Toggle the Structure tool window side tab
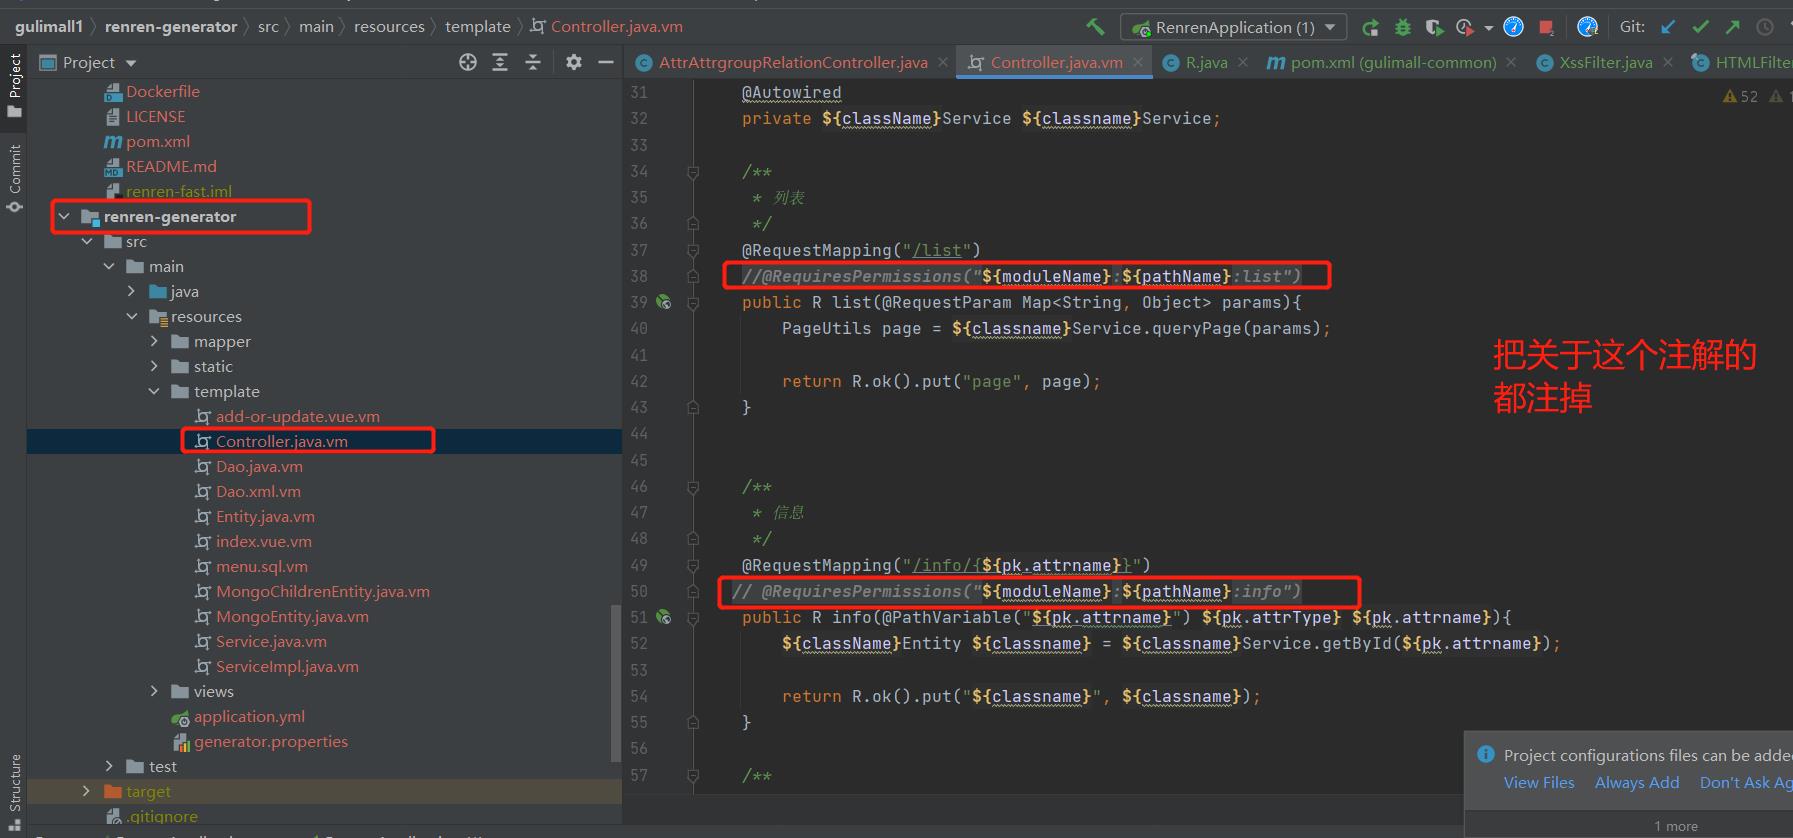Viewport: 1793px width, 838px height. pos(14,794)
